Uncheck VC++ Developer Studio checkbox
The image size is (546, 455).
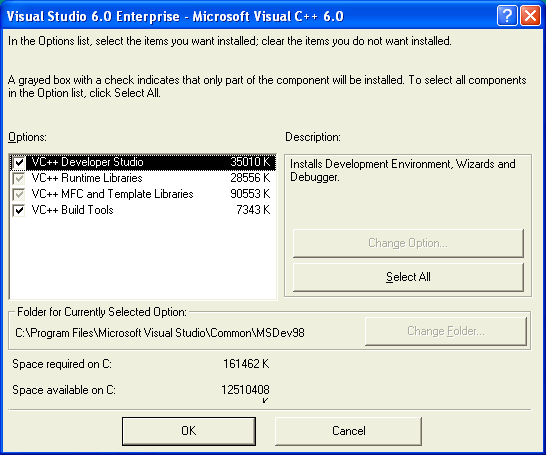pos(19,162)
